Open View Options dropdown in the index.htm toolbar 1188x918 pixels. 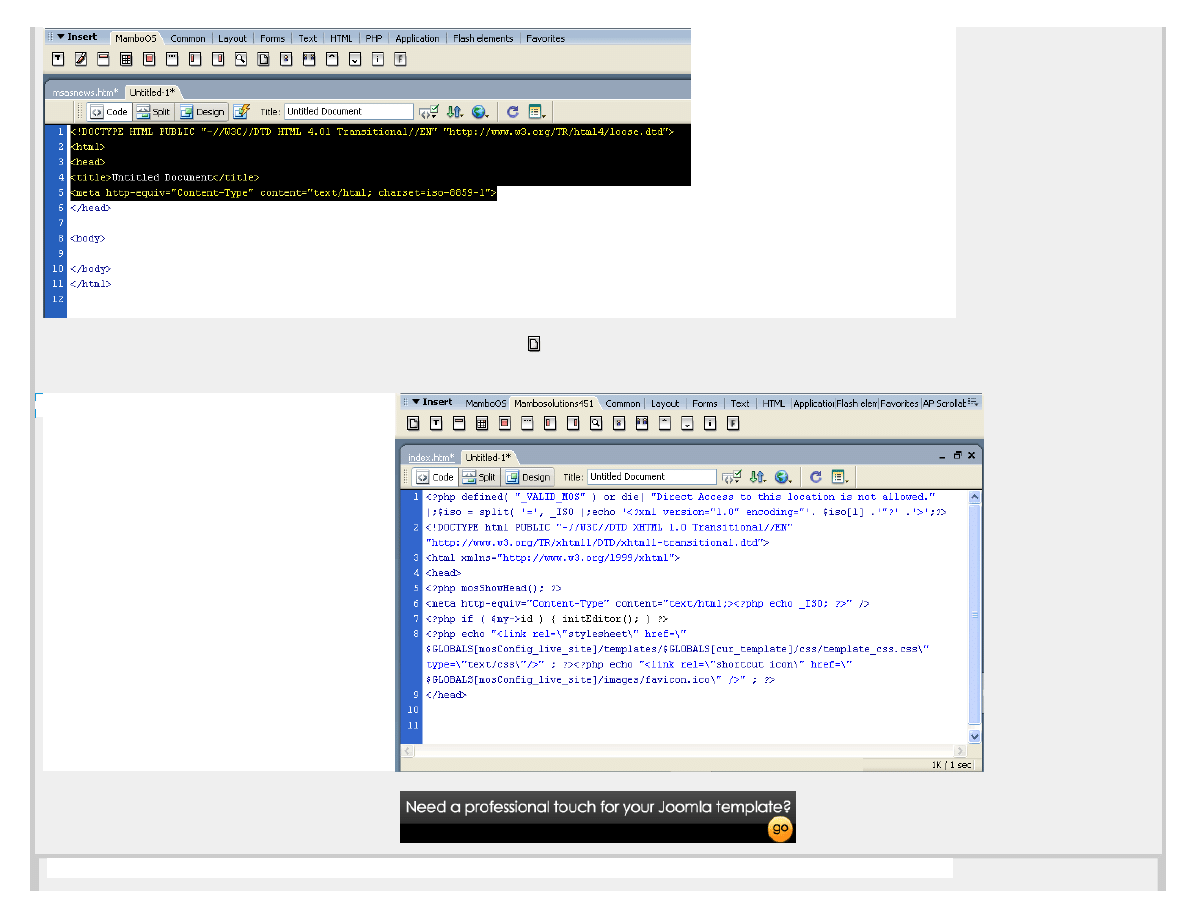(x=841, y=477)
